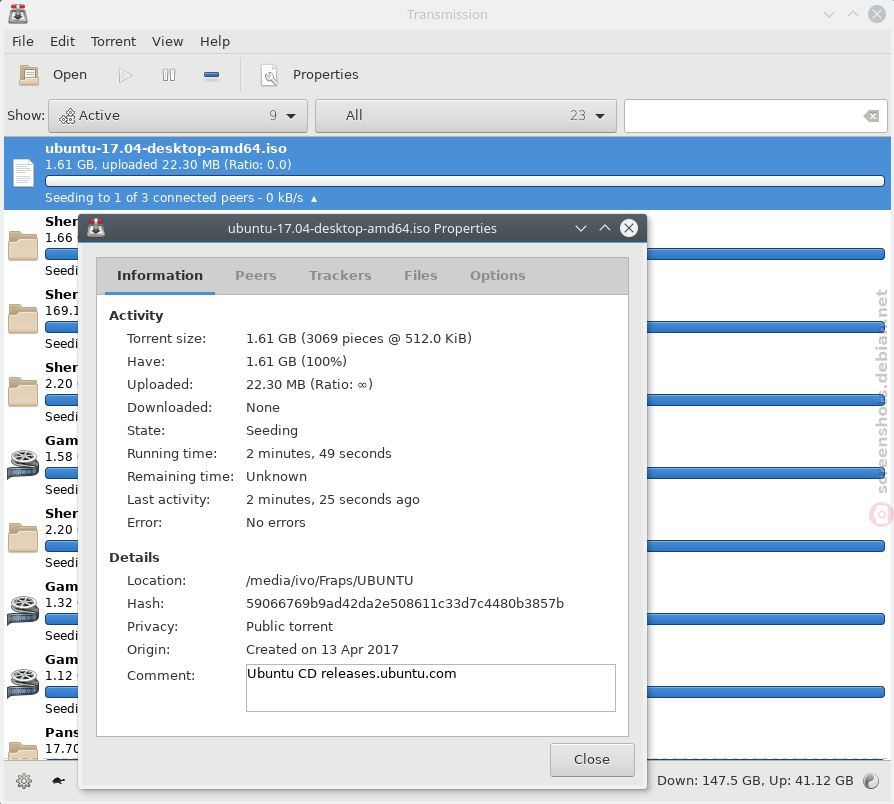
Task: Click the Uploaded value 22.30 MB
Action: [309, 384]
